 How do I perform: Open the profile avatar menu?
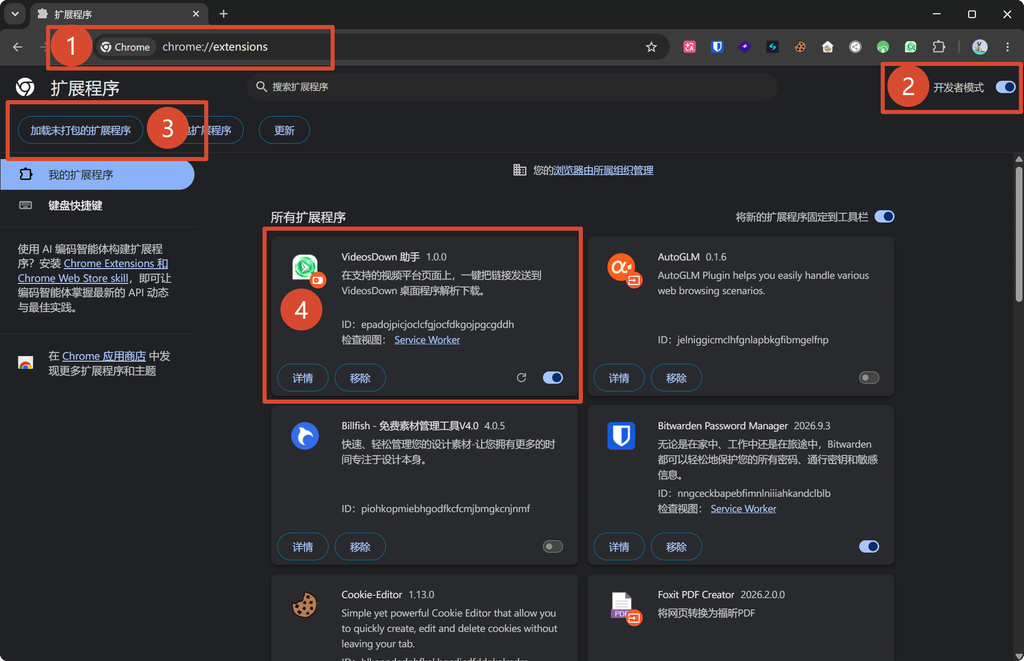tap(980, 47)
